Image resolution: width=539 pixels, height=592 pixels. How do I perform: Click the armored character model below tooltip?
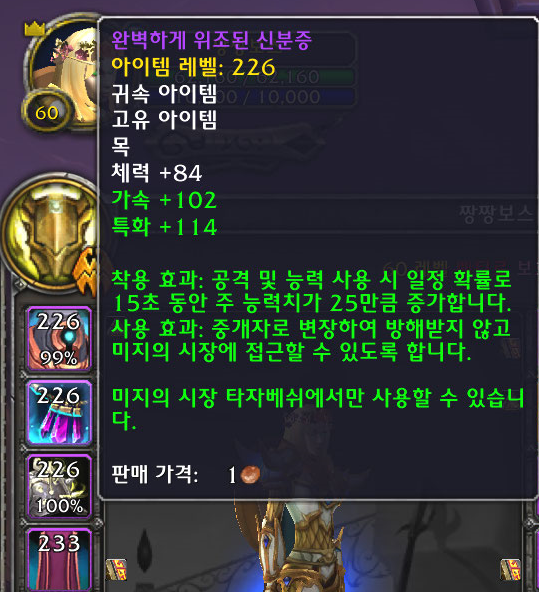click(302, 546)
